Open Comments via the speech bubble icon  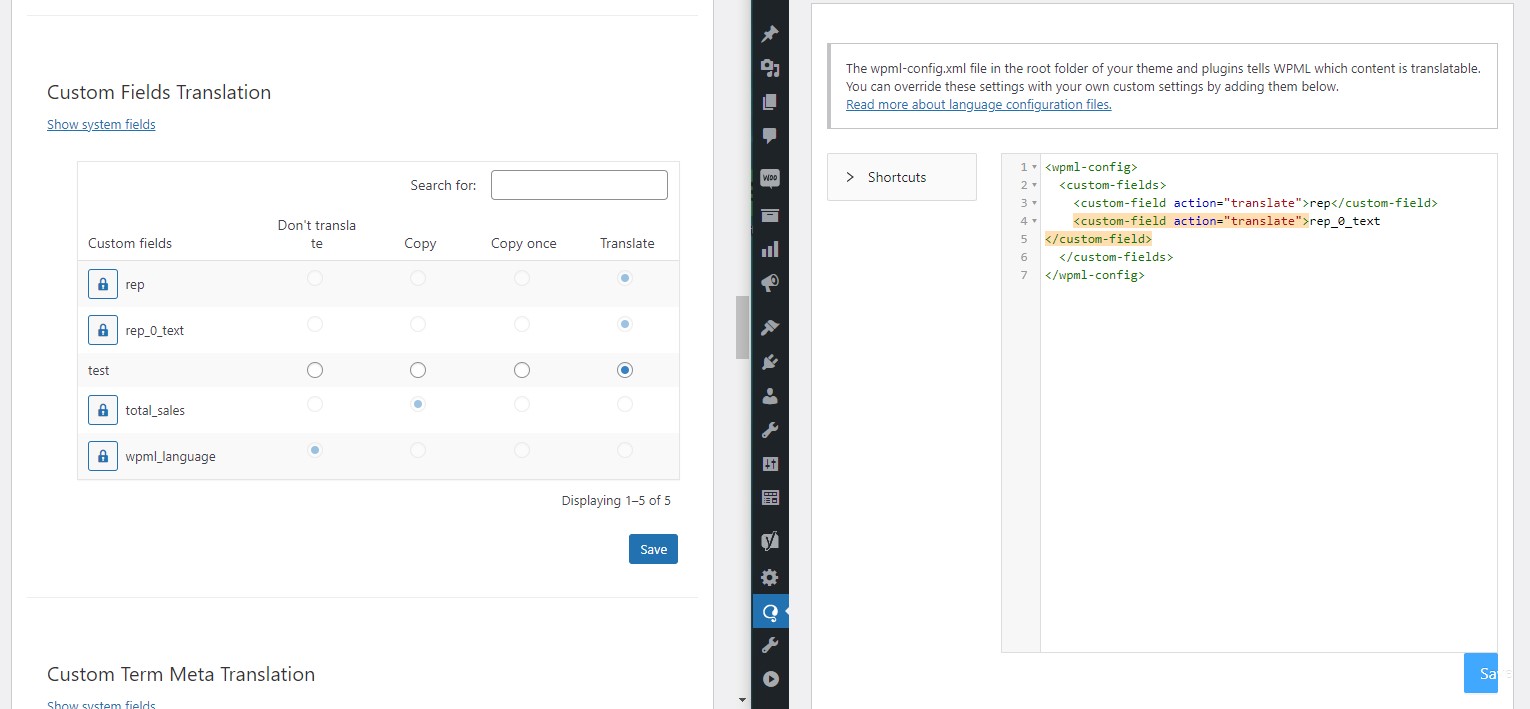[x=770, y=136]
